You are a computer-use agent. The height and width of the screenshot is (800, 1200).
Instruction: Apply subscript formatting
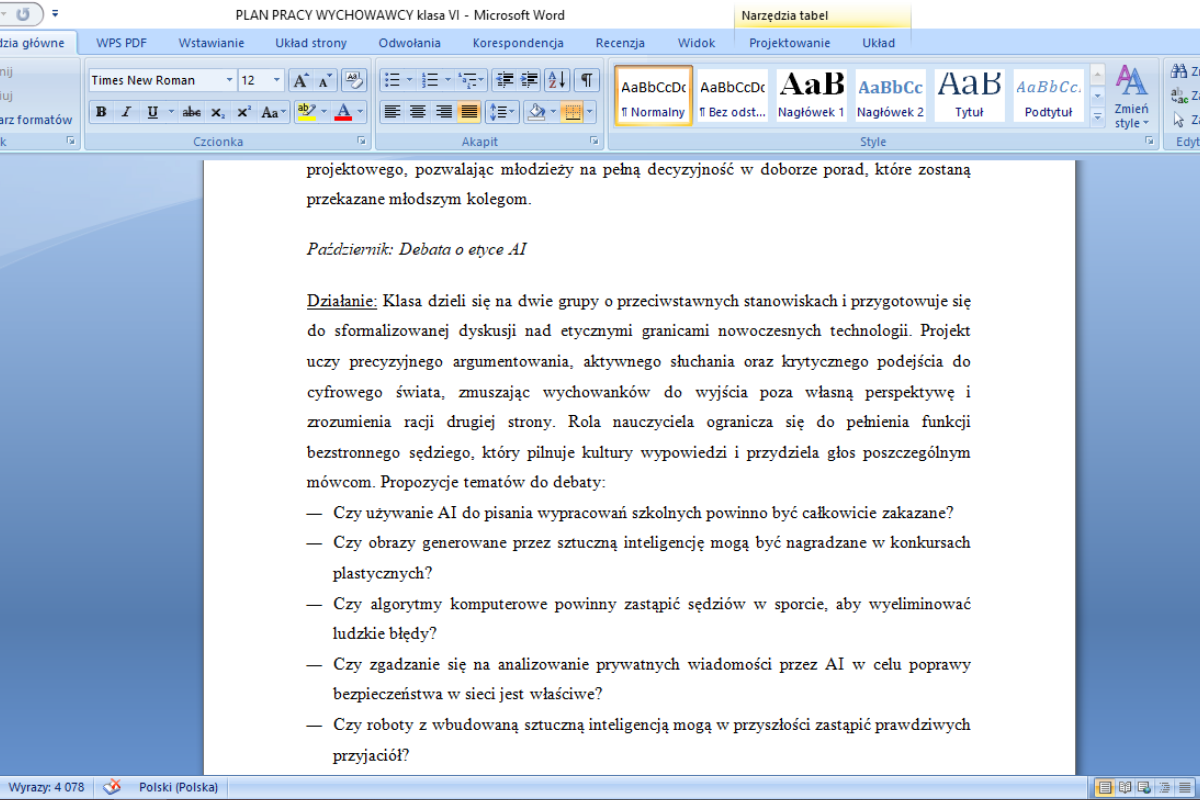(x=218, y=112)
